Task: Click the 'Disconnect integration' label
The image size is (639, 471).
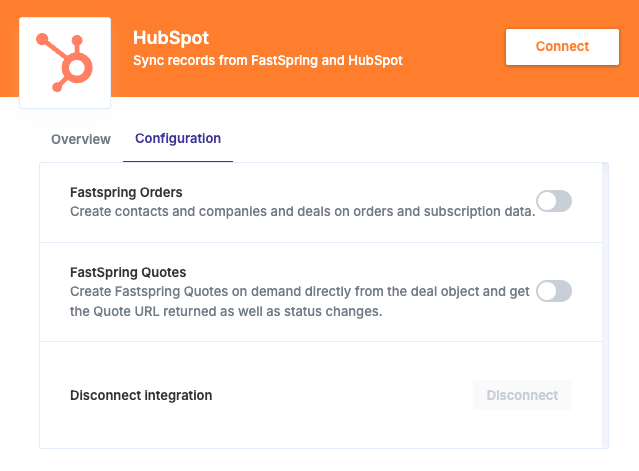Action: click(141, 395)
